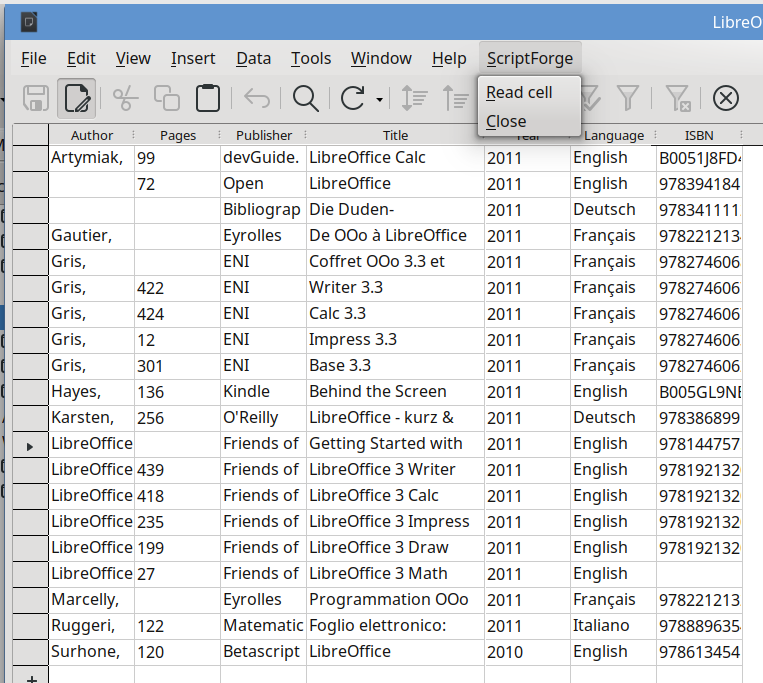Click the circled X icon in the toolbar
The height and width of the screenshot is (683, 763).
click(726, 98)
